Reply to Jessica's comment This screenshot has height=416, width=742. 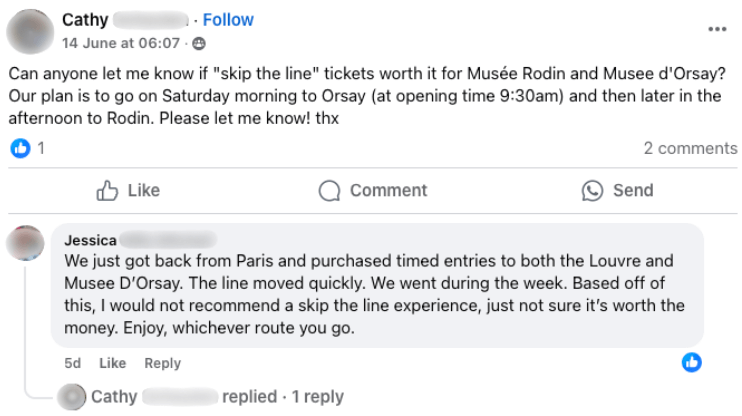[x=162, y=363]
